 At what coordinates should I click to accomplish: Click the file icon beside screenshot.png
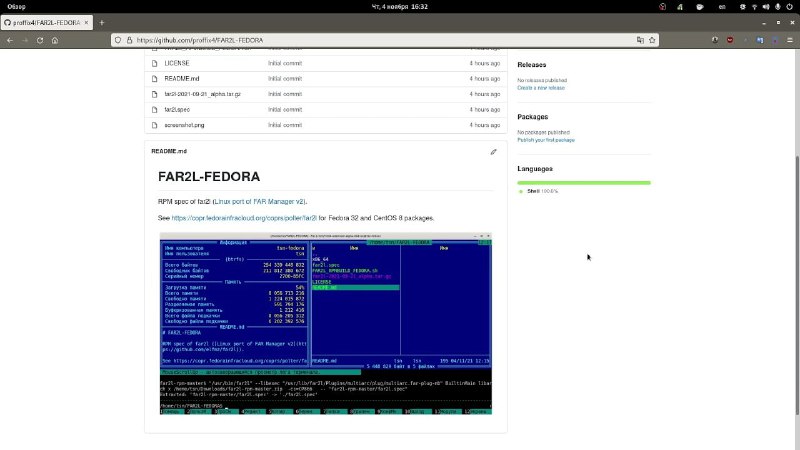(x=155, y=125)
